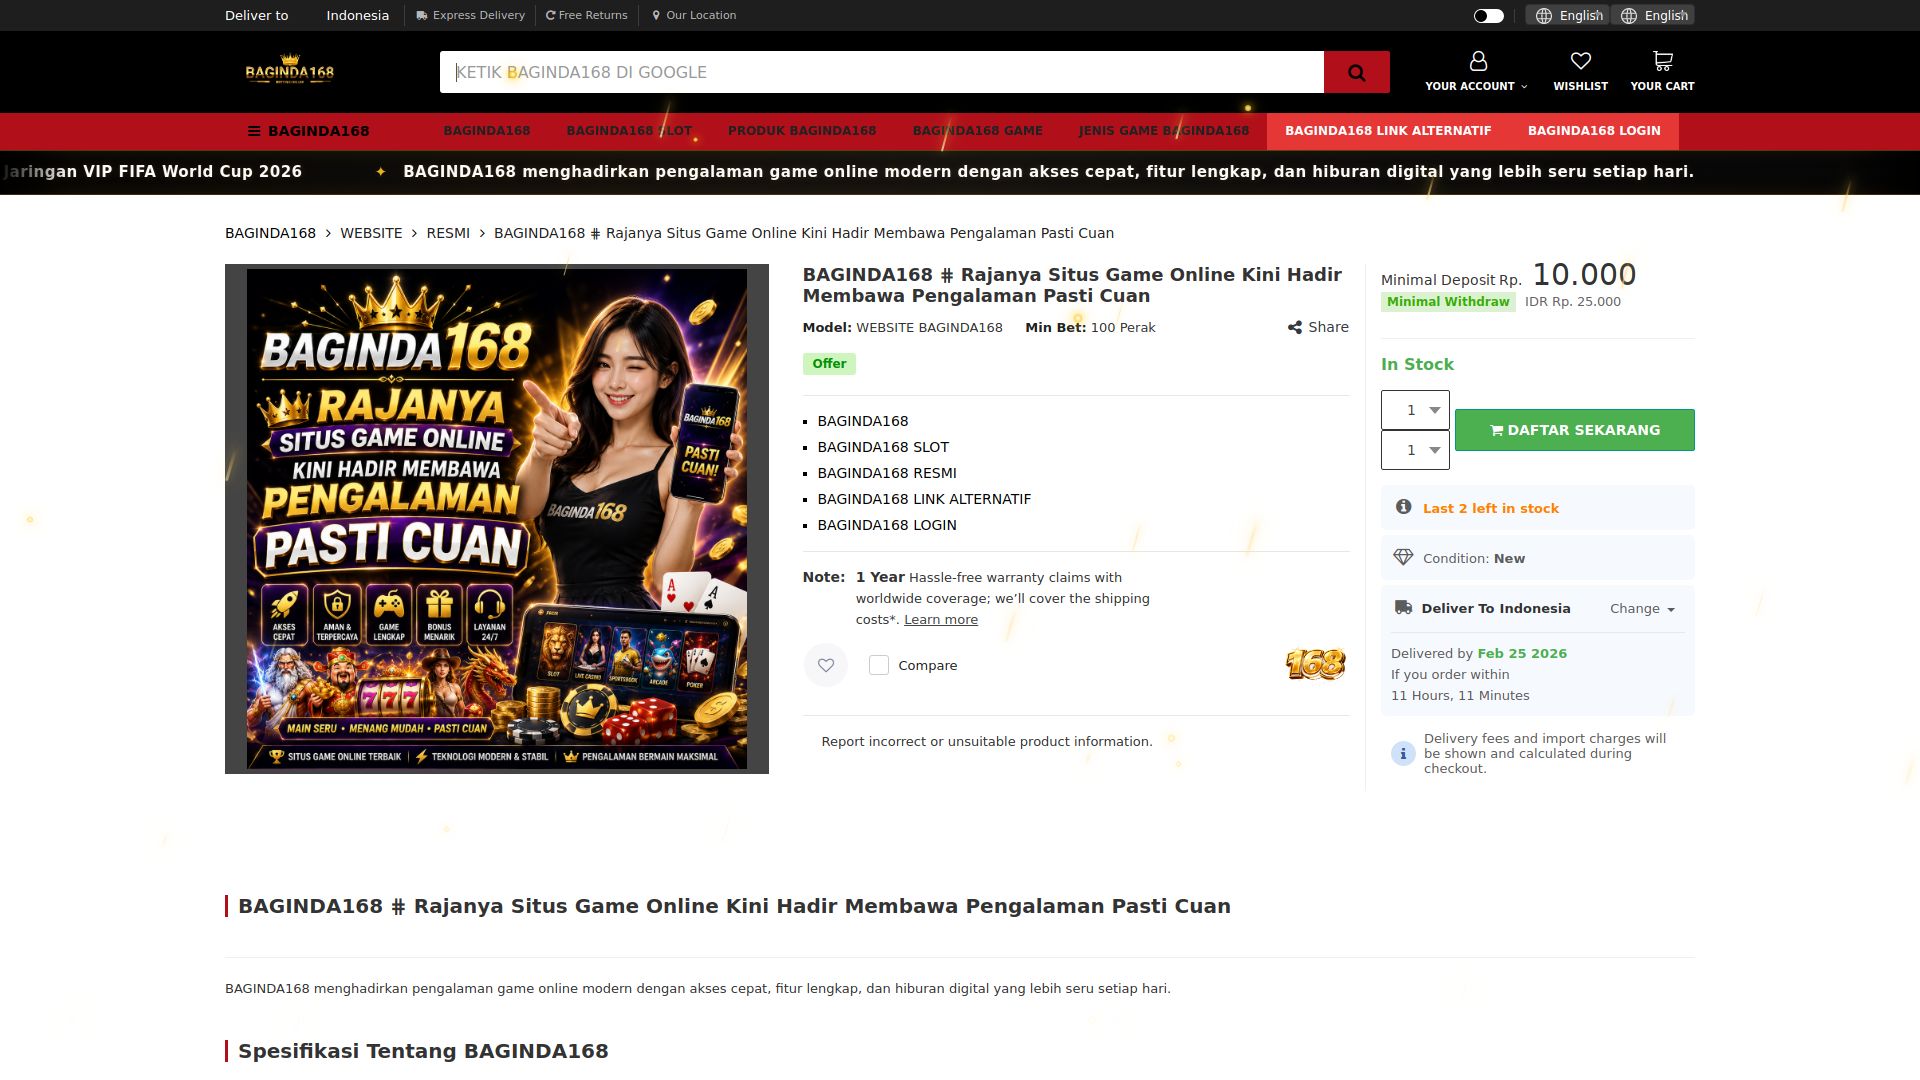
Task: Open the second quantity dropdown
Action: point(1415,450)
